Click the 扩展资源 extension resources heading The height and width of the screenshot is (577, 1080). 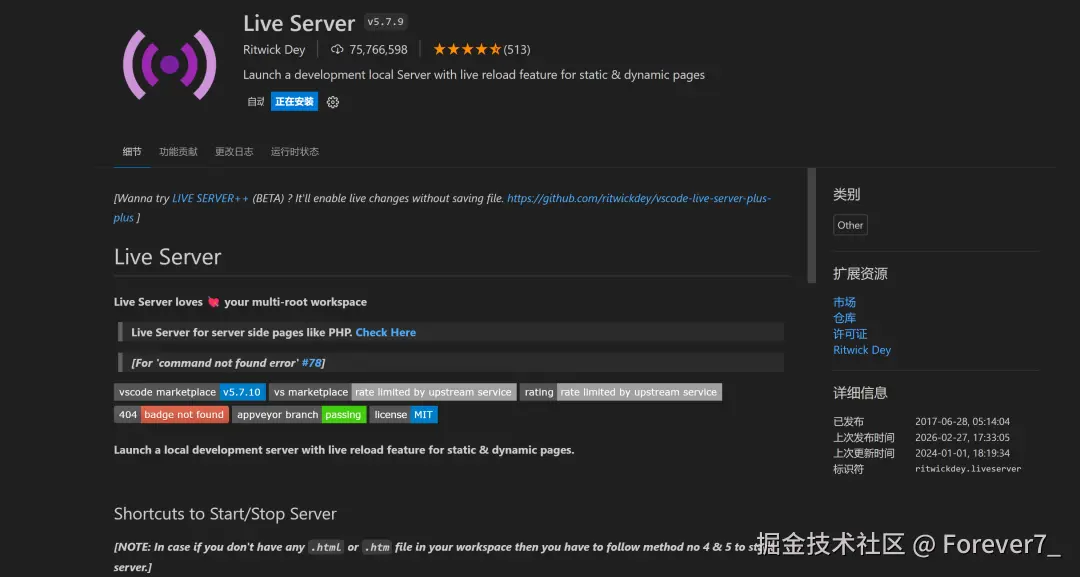(860, 274)
